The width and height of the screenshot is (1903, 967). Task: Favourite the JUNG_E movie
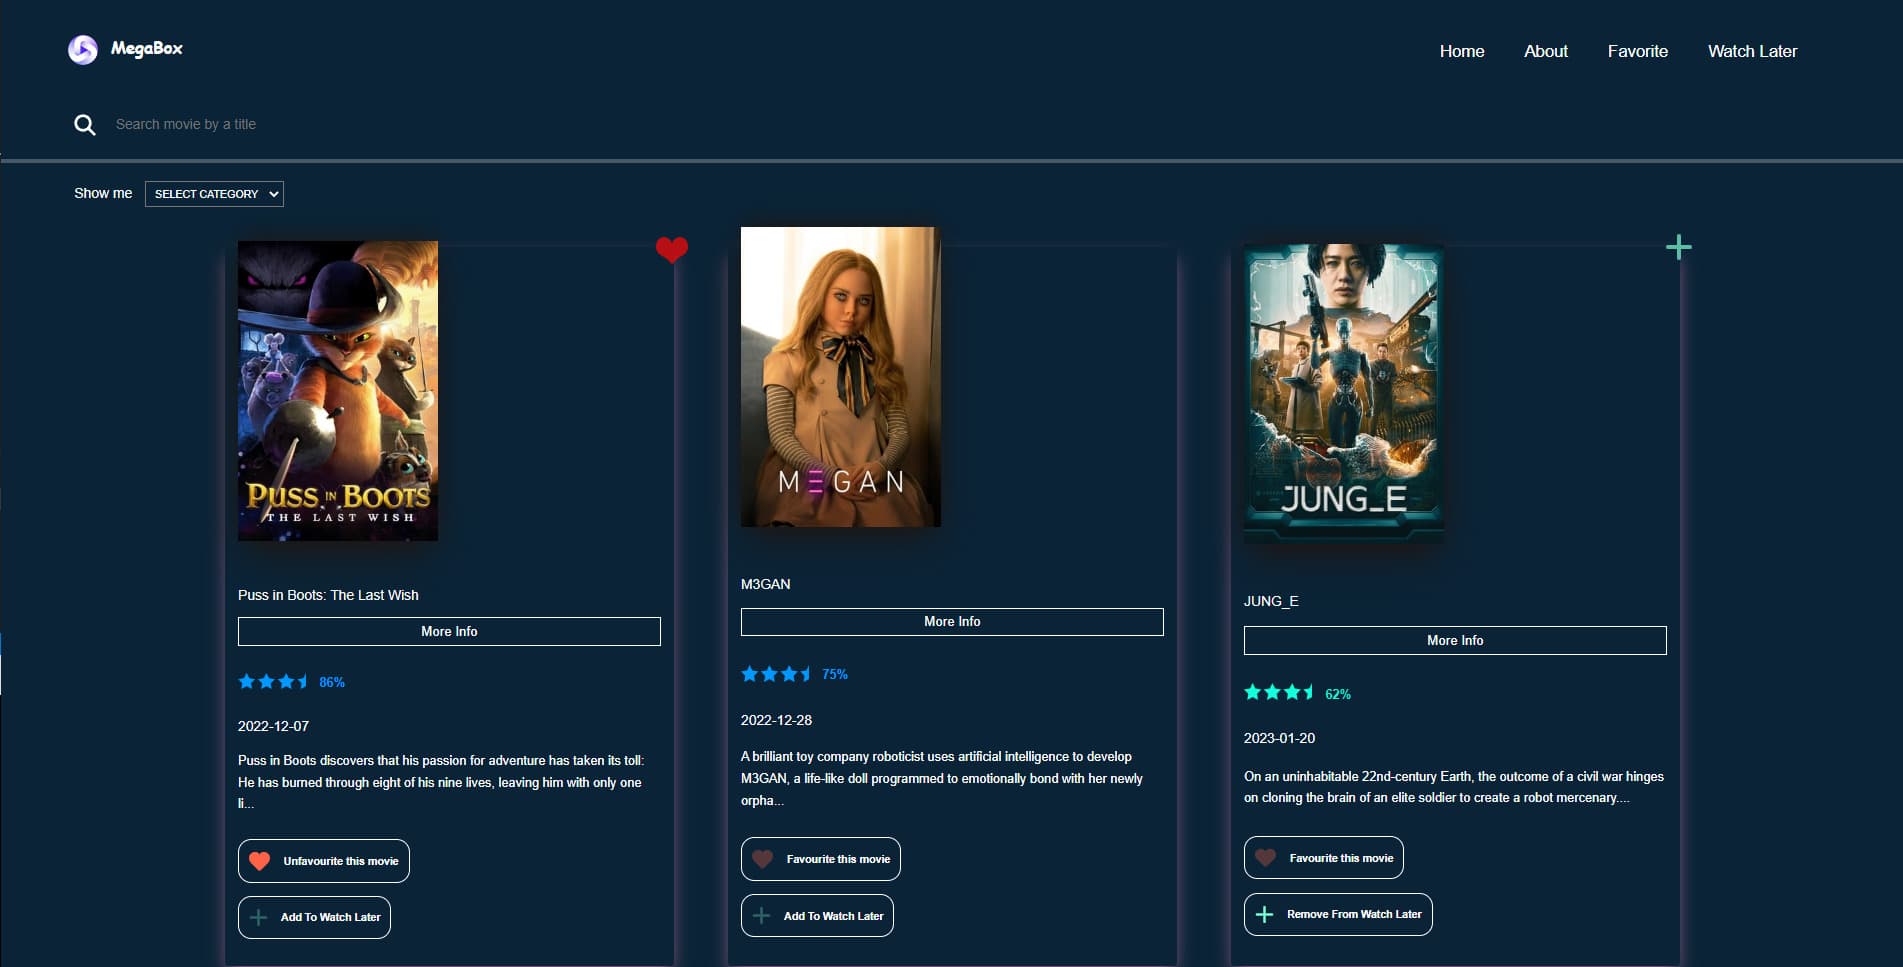point(1324,858)
